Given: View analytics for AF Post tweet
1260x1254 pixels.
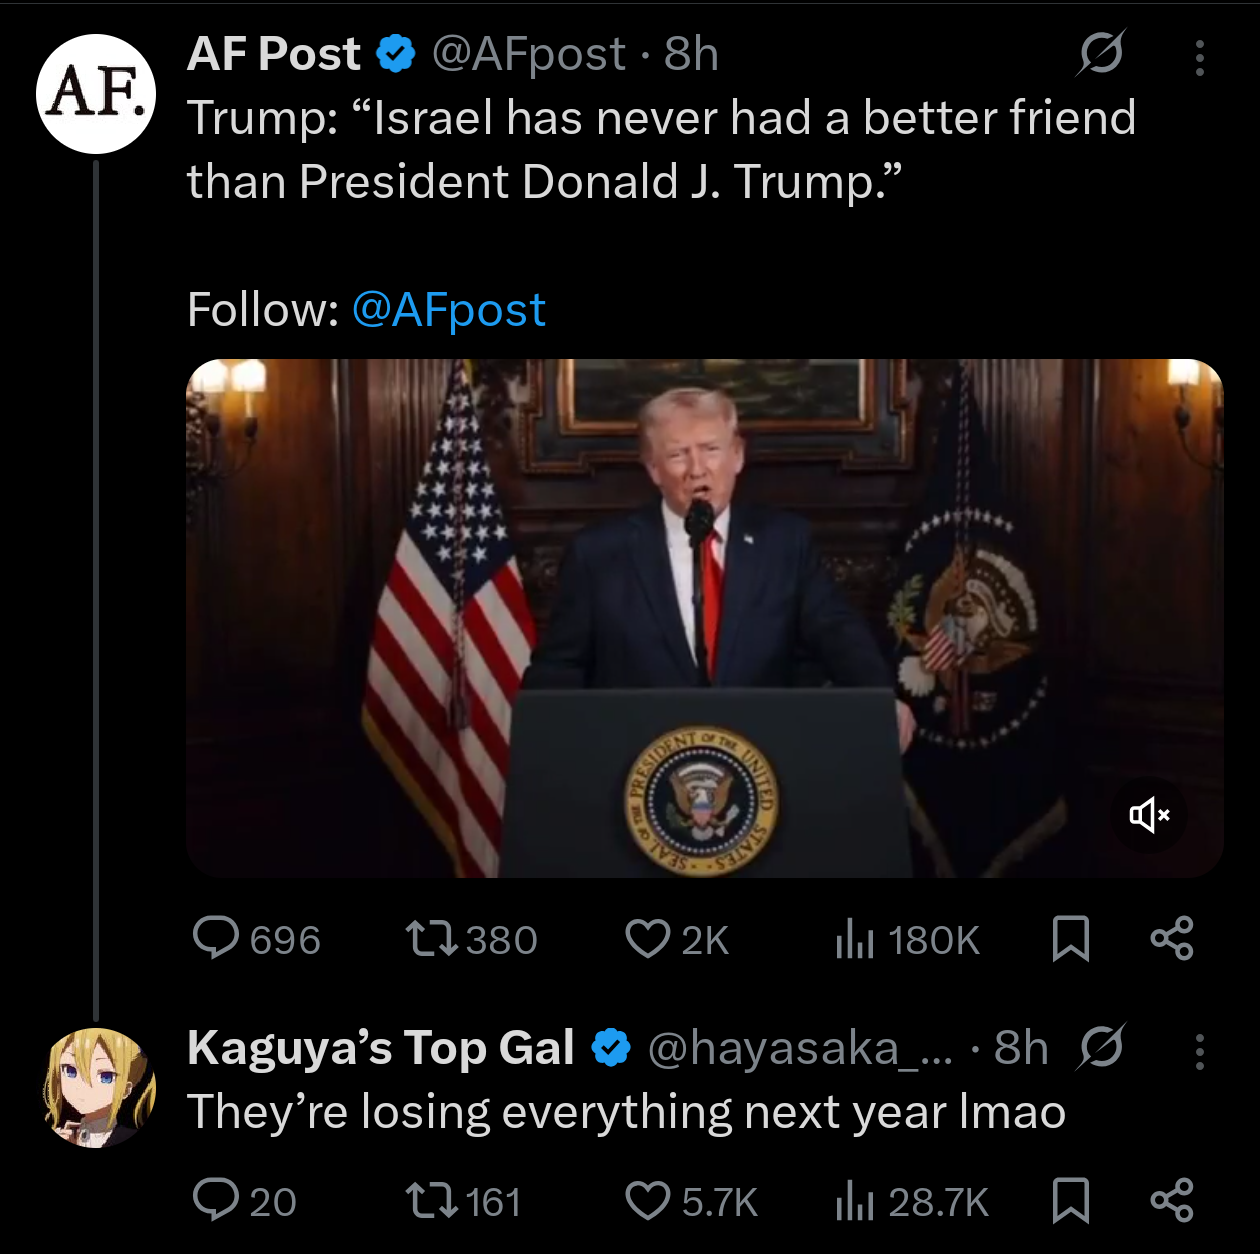Looking at the screenshot, I should pos(855,939).
